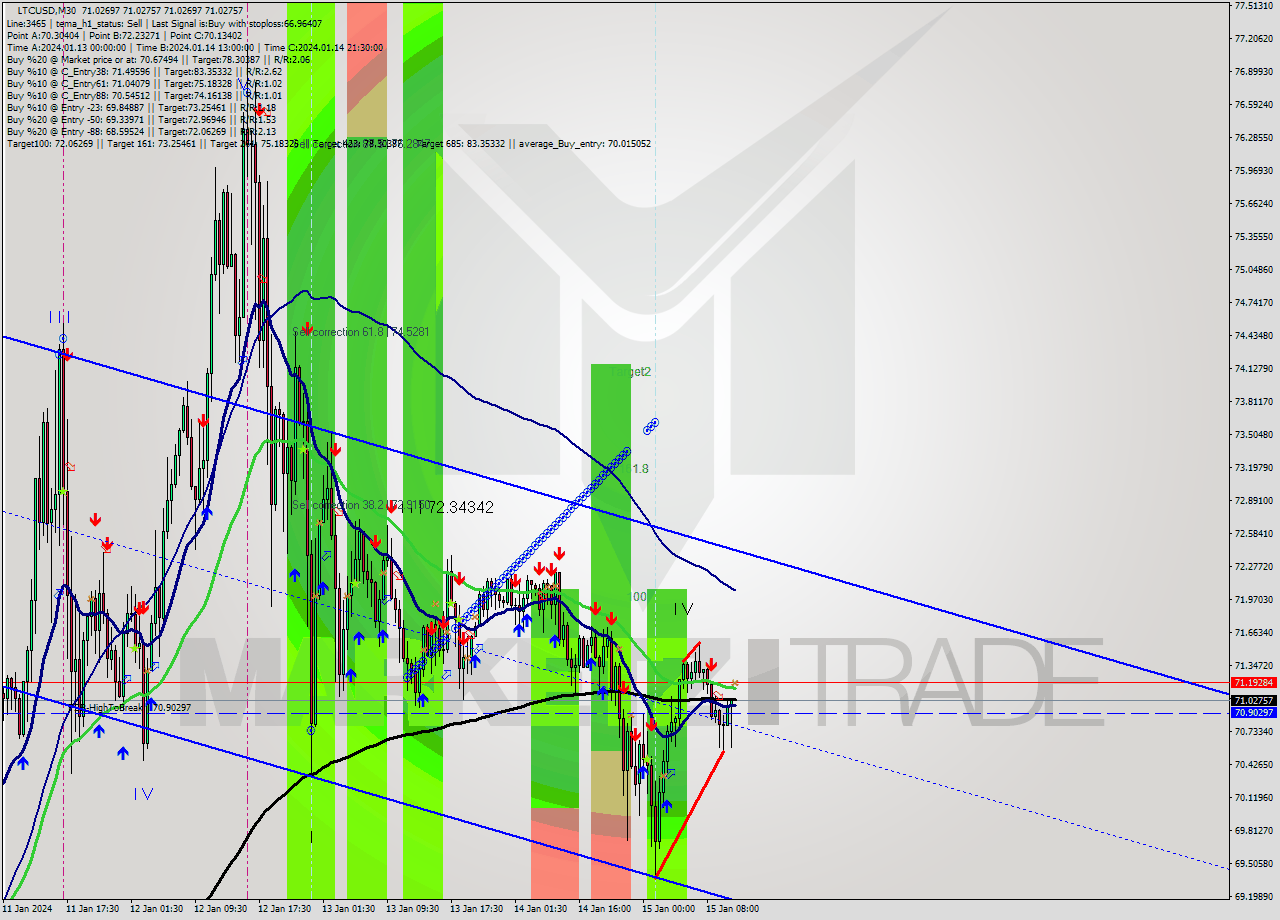Click the '1.8' level label

point(641,468)
